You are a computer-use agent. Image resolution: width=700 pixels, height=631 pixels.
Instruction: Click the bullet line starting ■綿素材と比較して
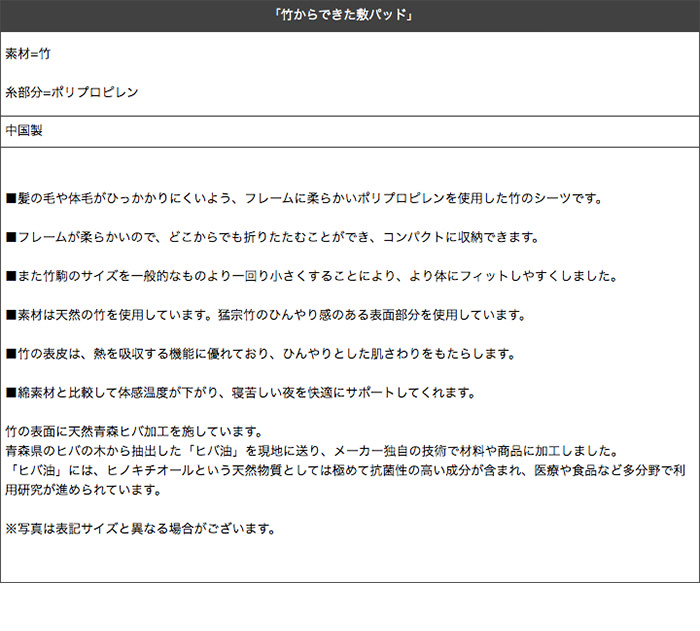241,393
